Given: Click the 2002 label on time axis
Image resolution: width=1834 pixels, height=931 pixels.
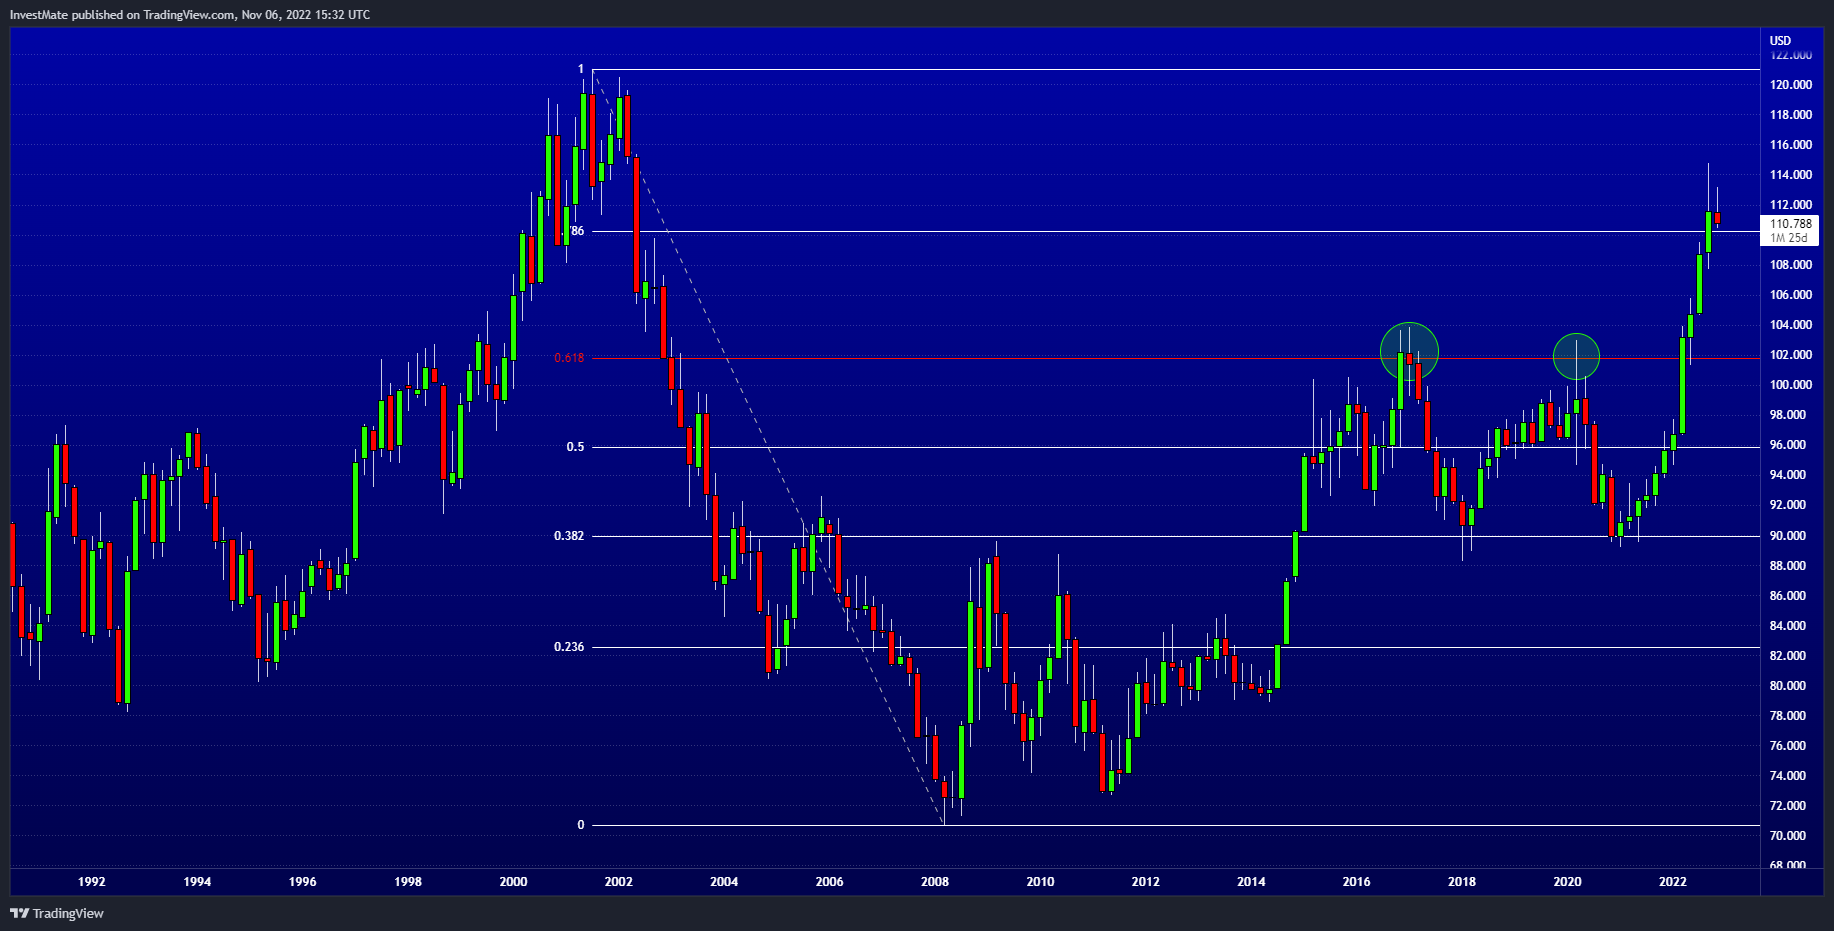Looking at the screenshot, I should (x=619, y=882).
